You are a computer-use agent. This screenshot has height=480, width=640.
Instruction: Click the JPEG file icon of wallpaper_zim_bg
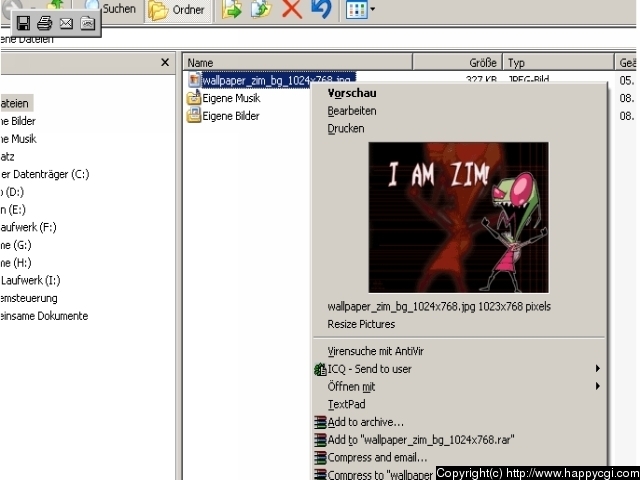tap(194, 80)
